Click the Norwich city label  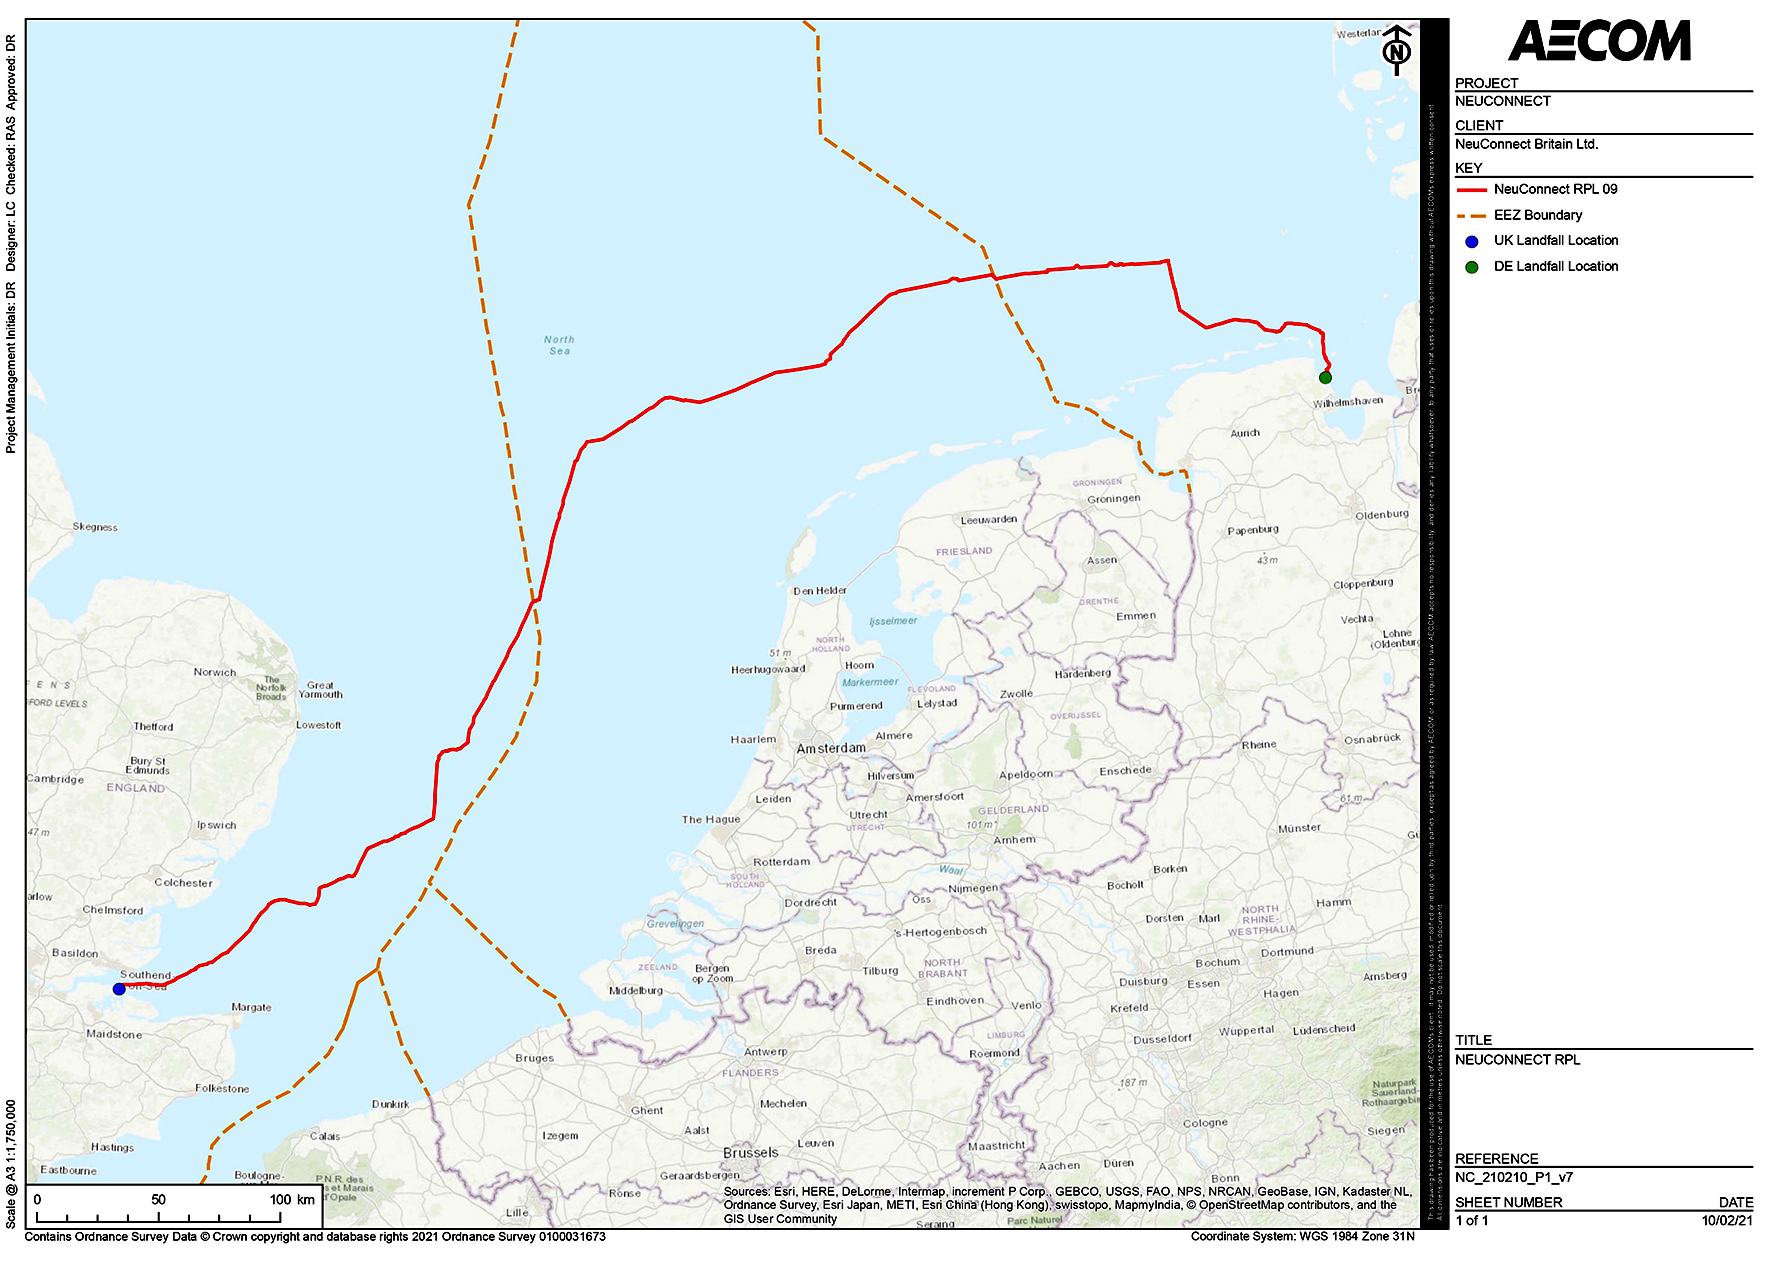click(x=215, y=672)
